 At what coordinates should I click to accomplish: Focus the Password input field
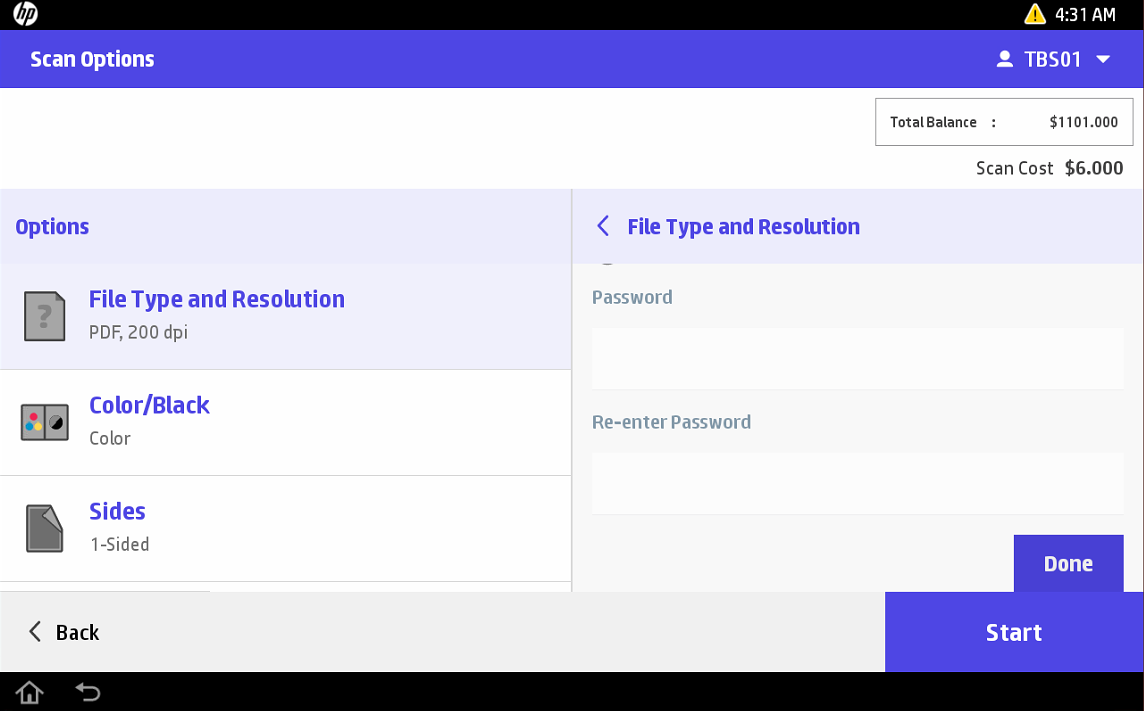(857, 358)
